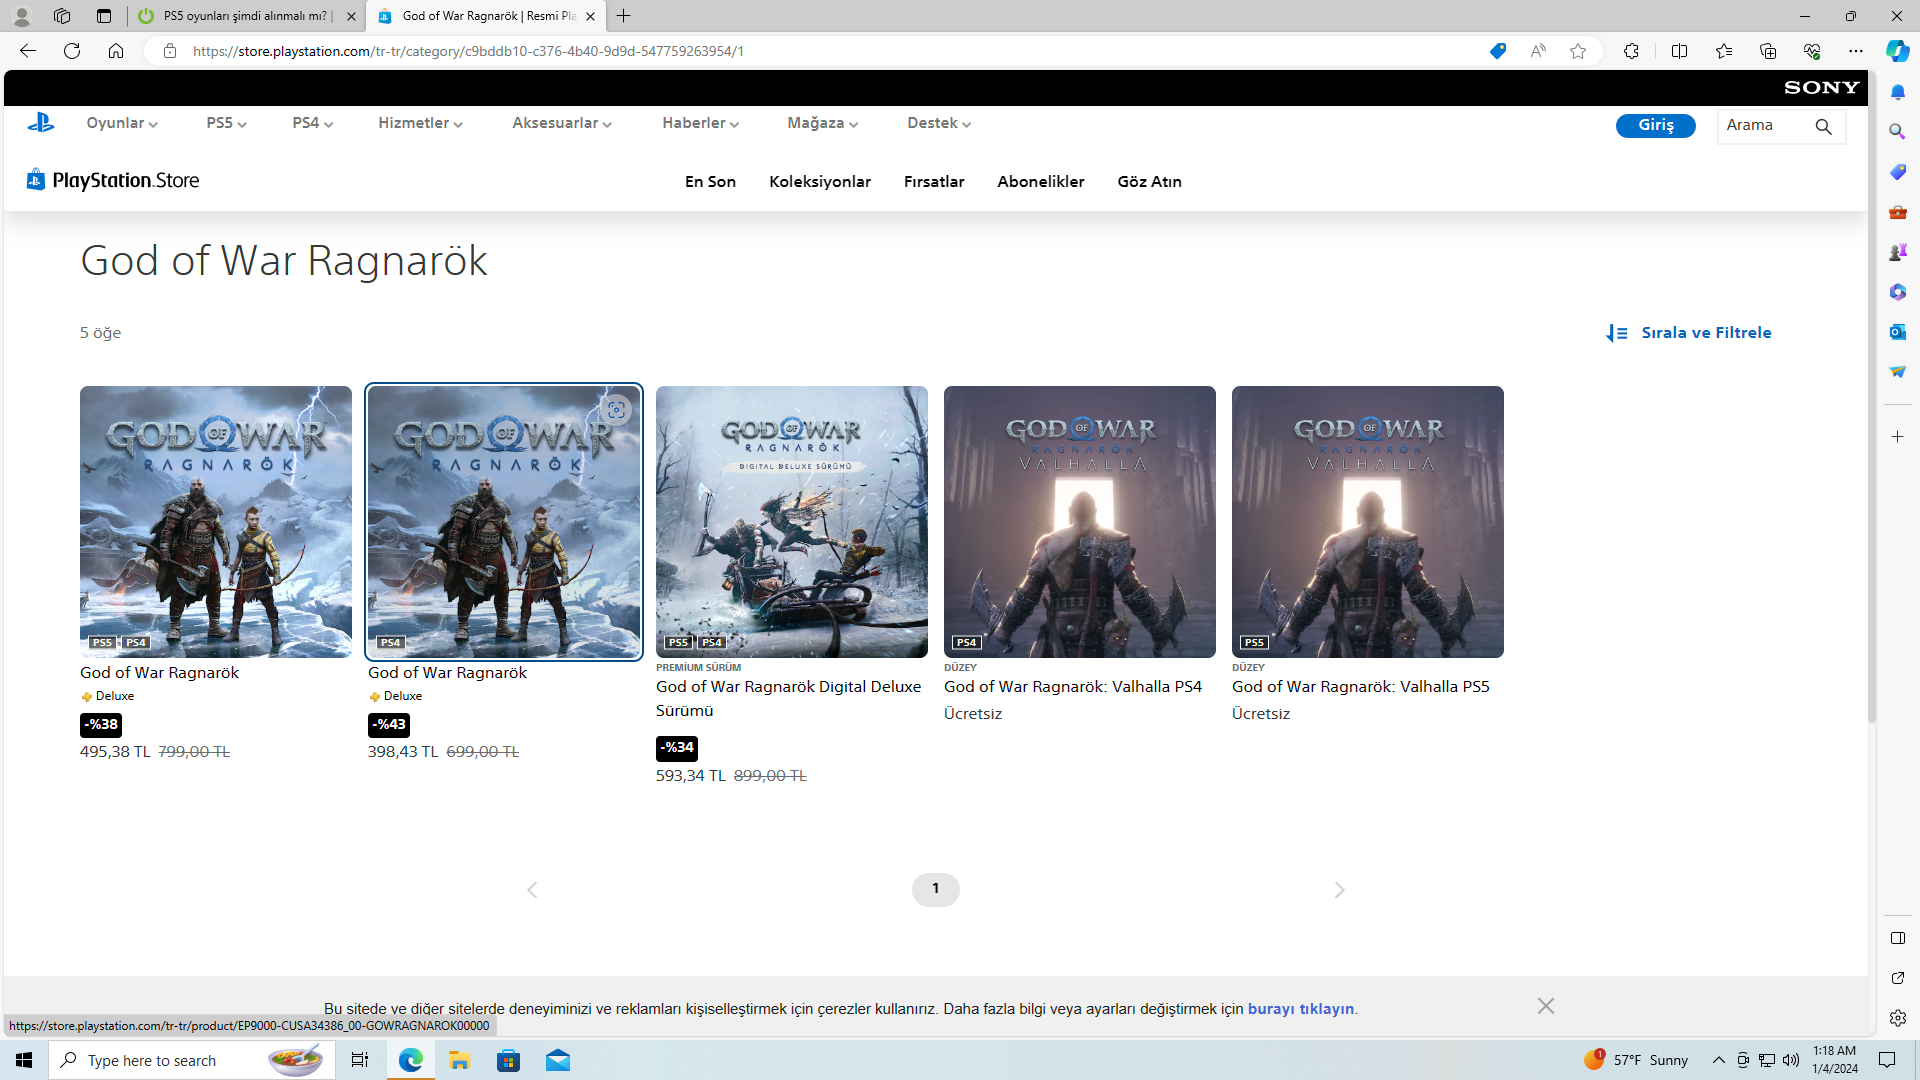1920x1080 pixels.
Task: Open the Aksesuarlar dropdown menu
Action: (561, 123)
